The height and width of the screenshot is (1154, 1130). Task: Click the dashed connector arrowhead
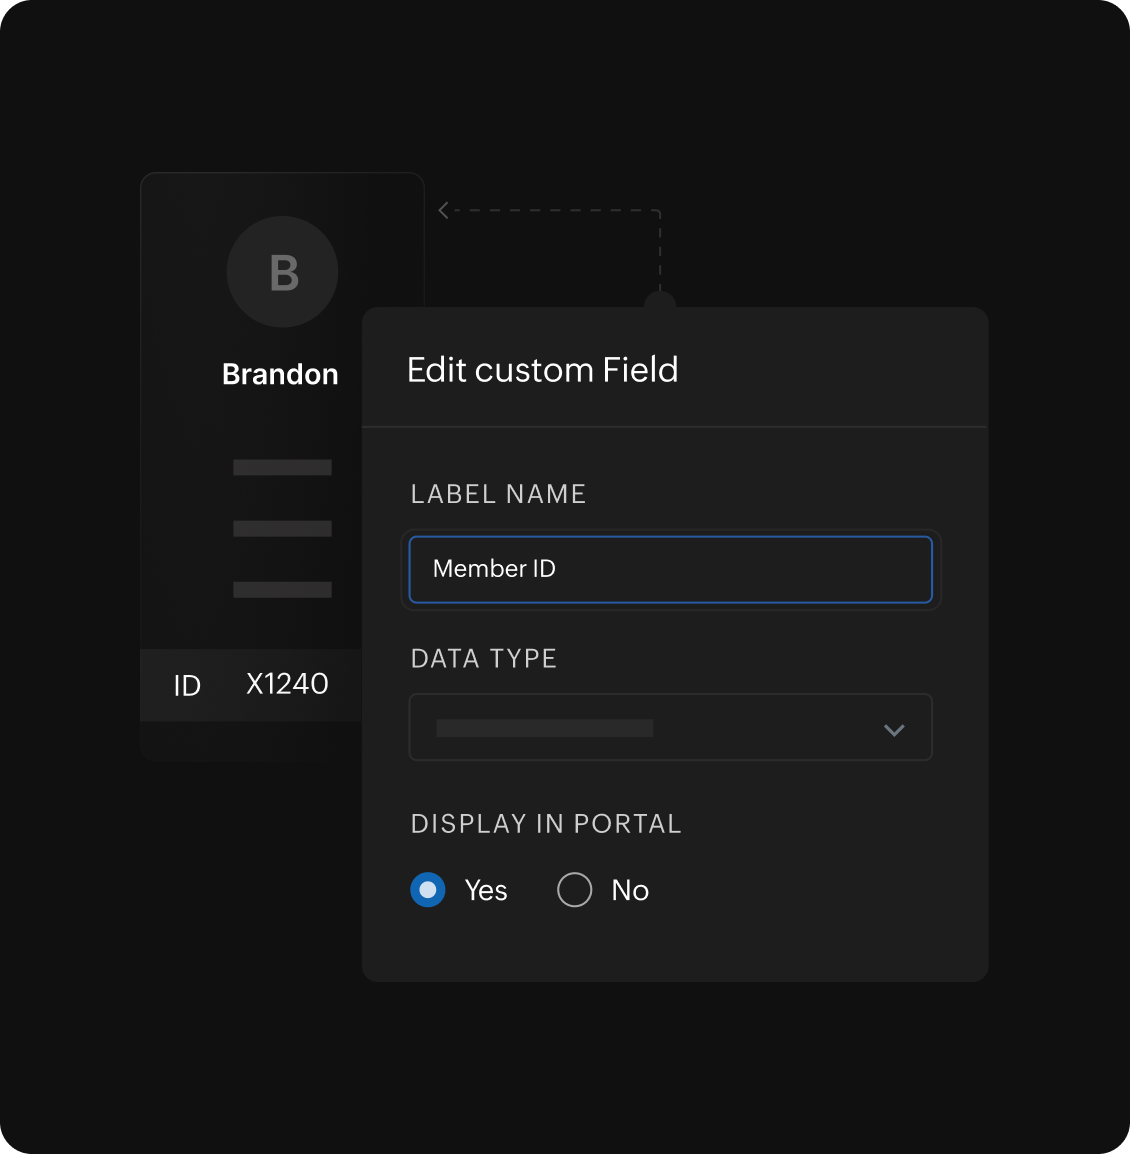click(443, 210)
